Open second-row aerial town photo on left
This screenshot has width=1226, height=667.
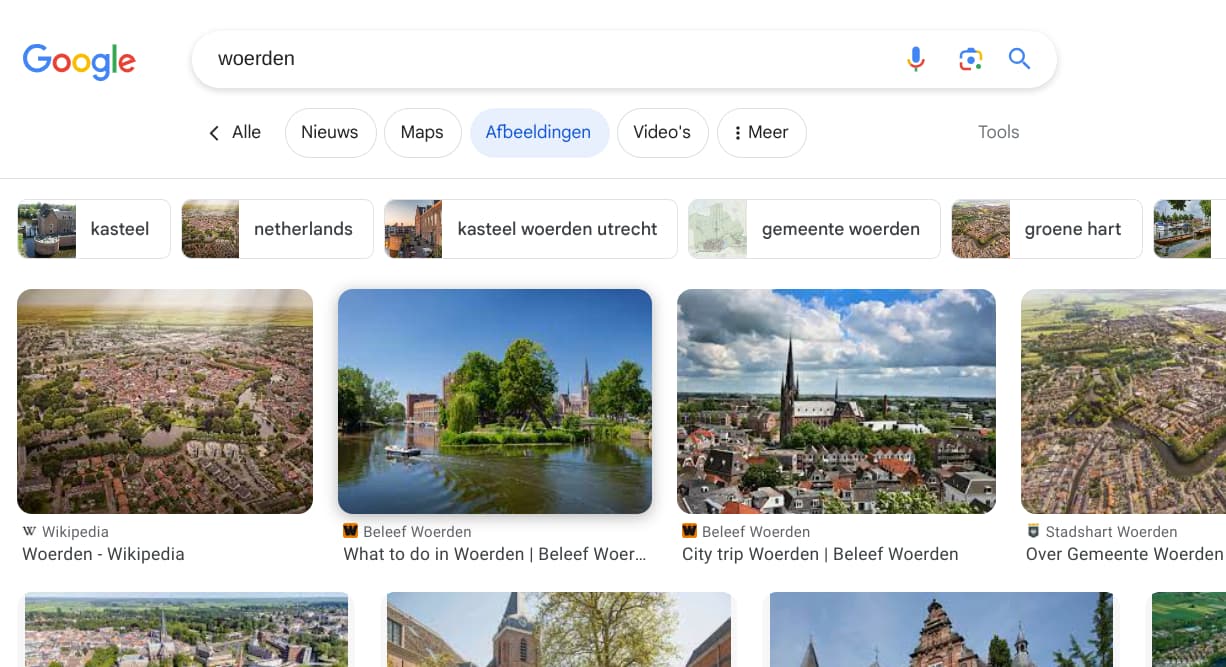[x=186, y=630]
